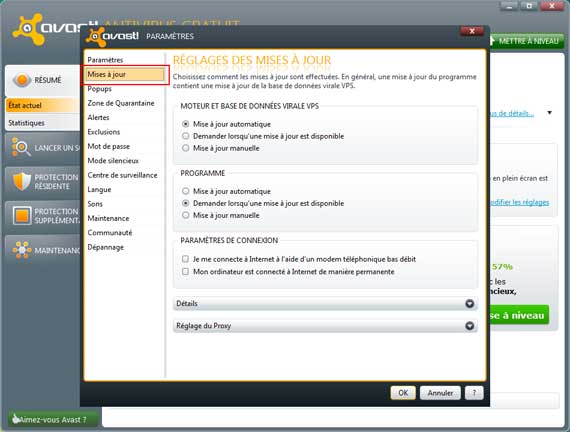Viewport: 570px width, 432px height.
Task: Click the 'Modifier les réglages' link in main window
Action: coord(519,202)
